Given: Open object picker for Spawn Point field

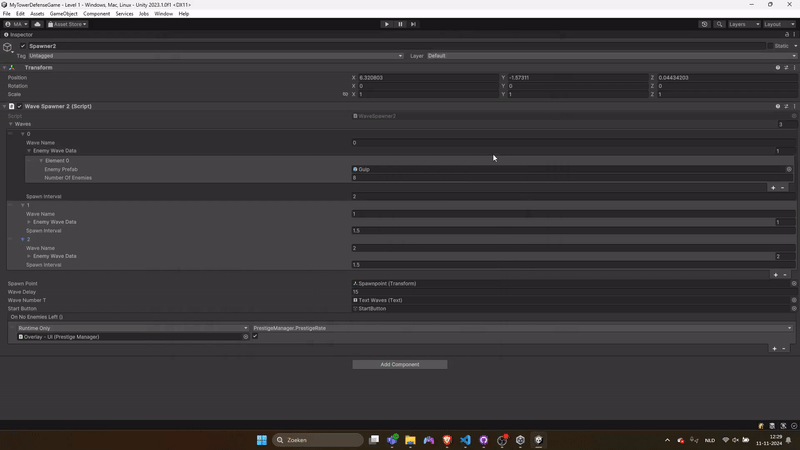Looking at the screenshot, I should 794,284.
